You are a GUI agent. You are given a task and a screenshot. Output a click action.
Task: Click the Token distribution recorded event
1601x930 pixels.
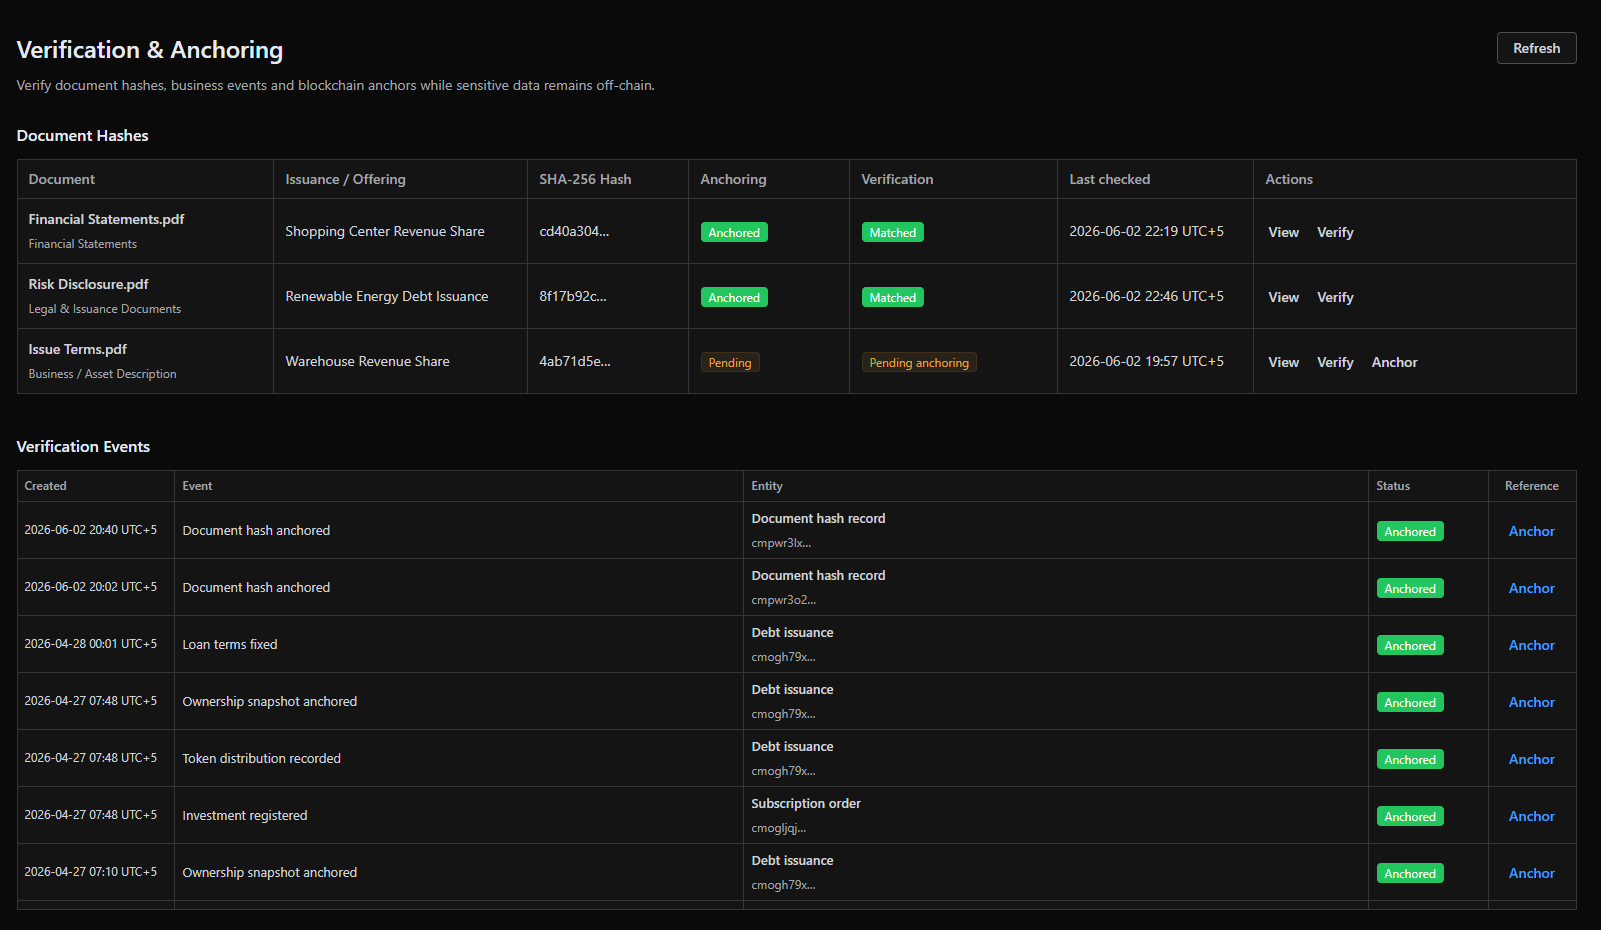[262, 758]
